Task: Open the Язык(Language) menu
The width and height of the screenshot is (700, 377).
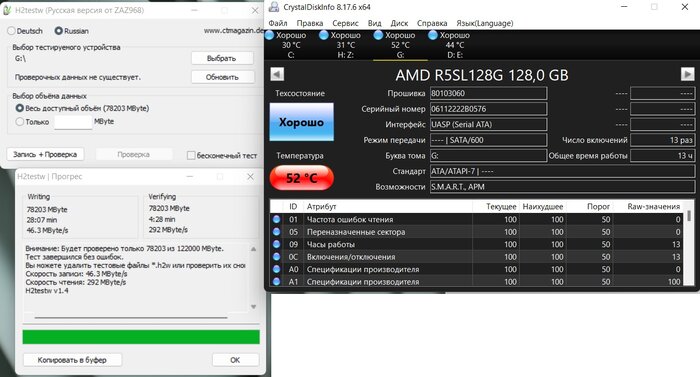Action: [484, 23]
